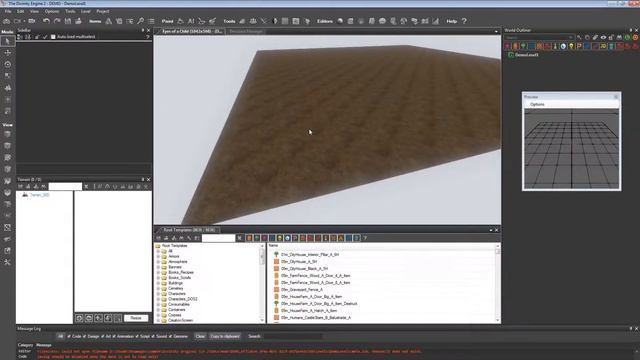The width and height of the screenshot is (640, 360).
Task: Click the wrench tools icon in left bar
Action: pos(7,262)
